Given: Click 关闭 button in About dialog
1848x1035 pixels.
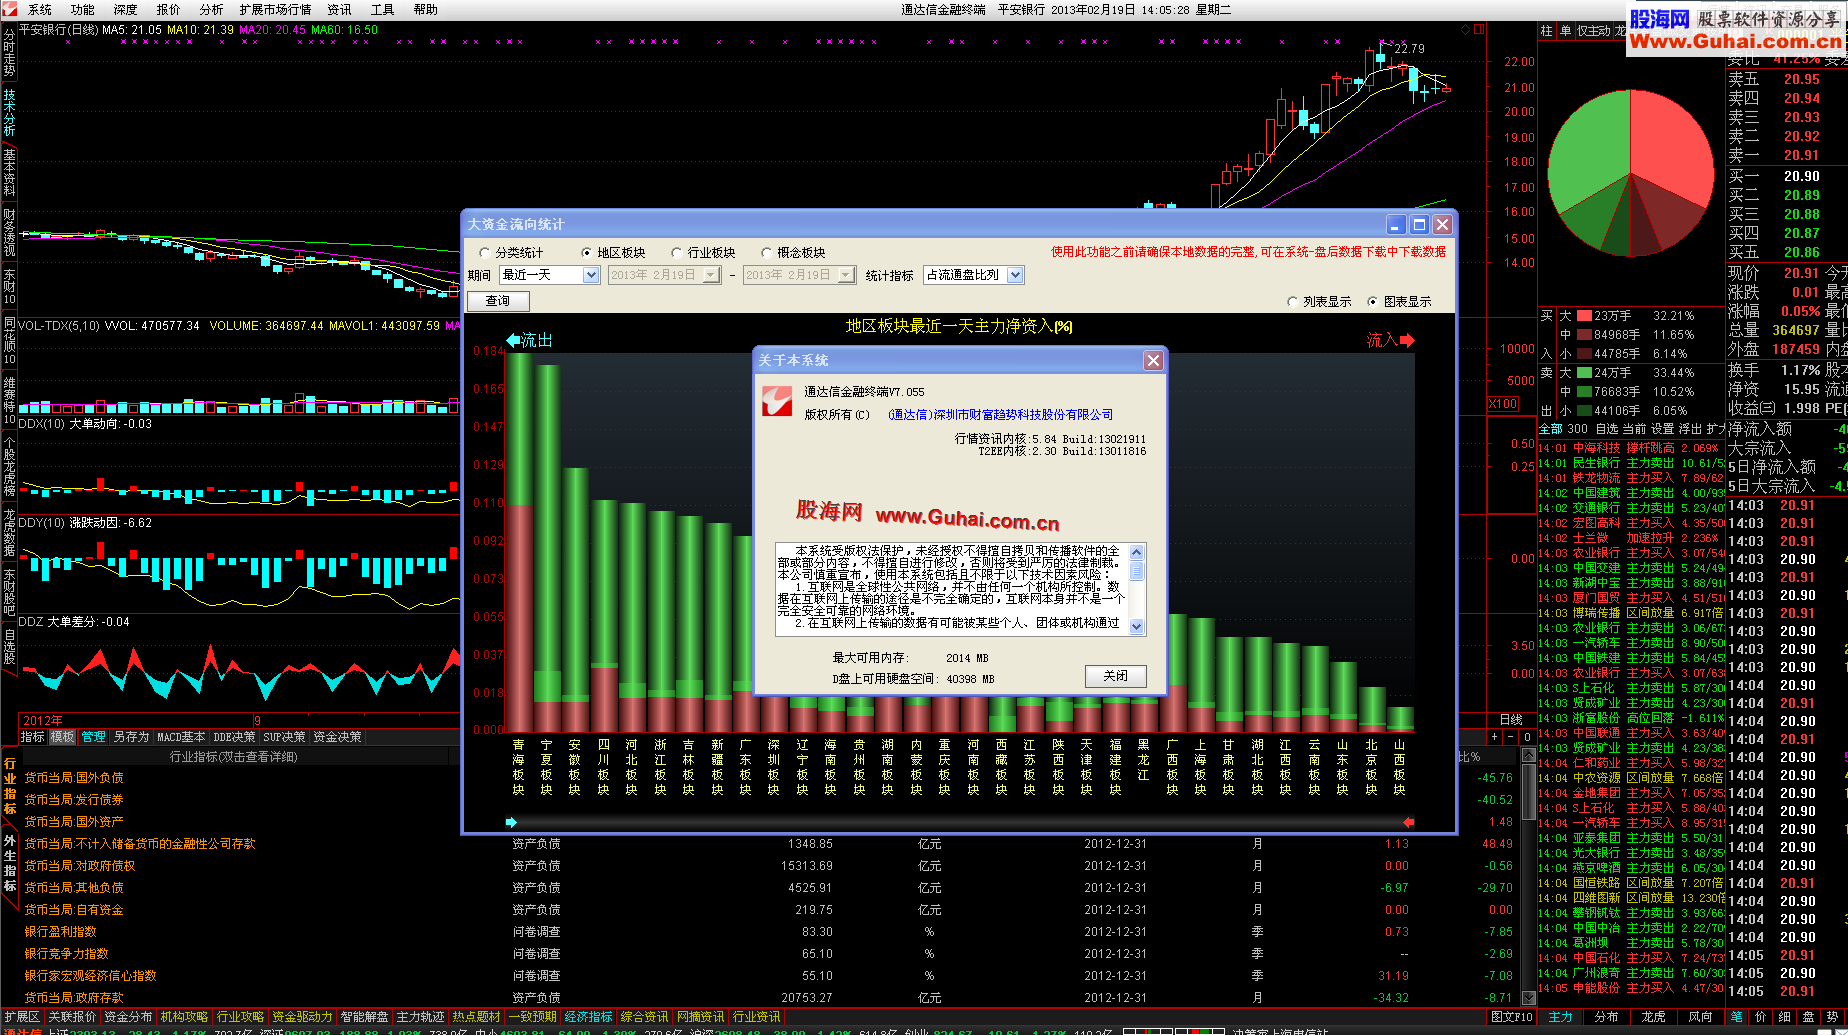Looking at the screenshot, I should [x=1116, y=676].
